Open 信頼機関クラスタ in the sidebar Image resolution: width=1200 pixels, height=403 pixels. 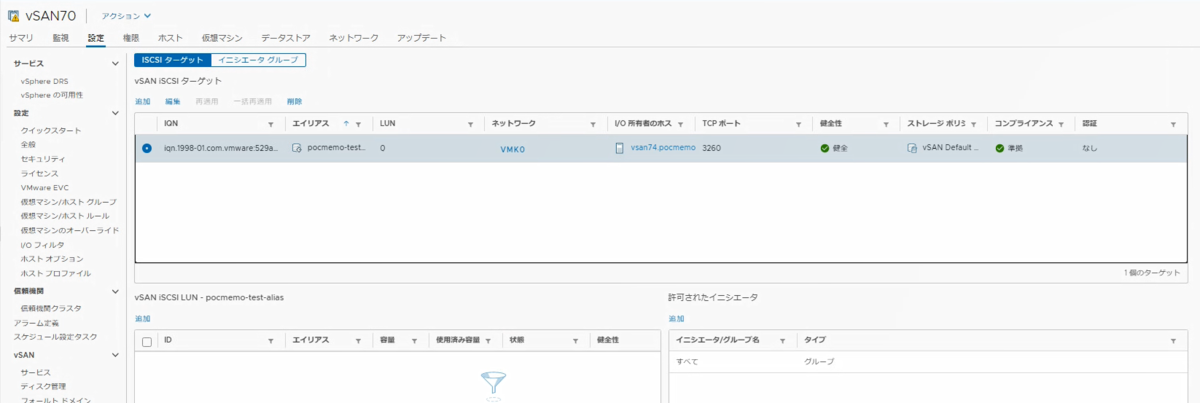point(51,308)
